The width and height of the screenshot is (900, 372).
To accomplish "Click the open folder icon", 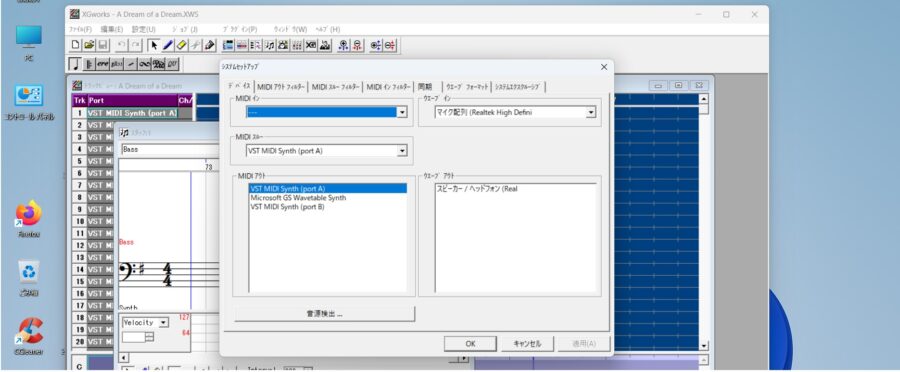I will (x=90, y=45).
